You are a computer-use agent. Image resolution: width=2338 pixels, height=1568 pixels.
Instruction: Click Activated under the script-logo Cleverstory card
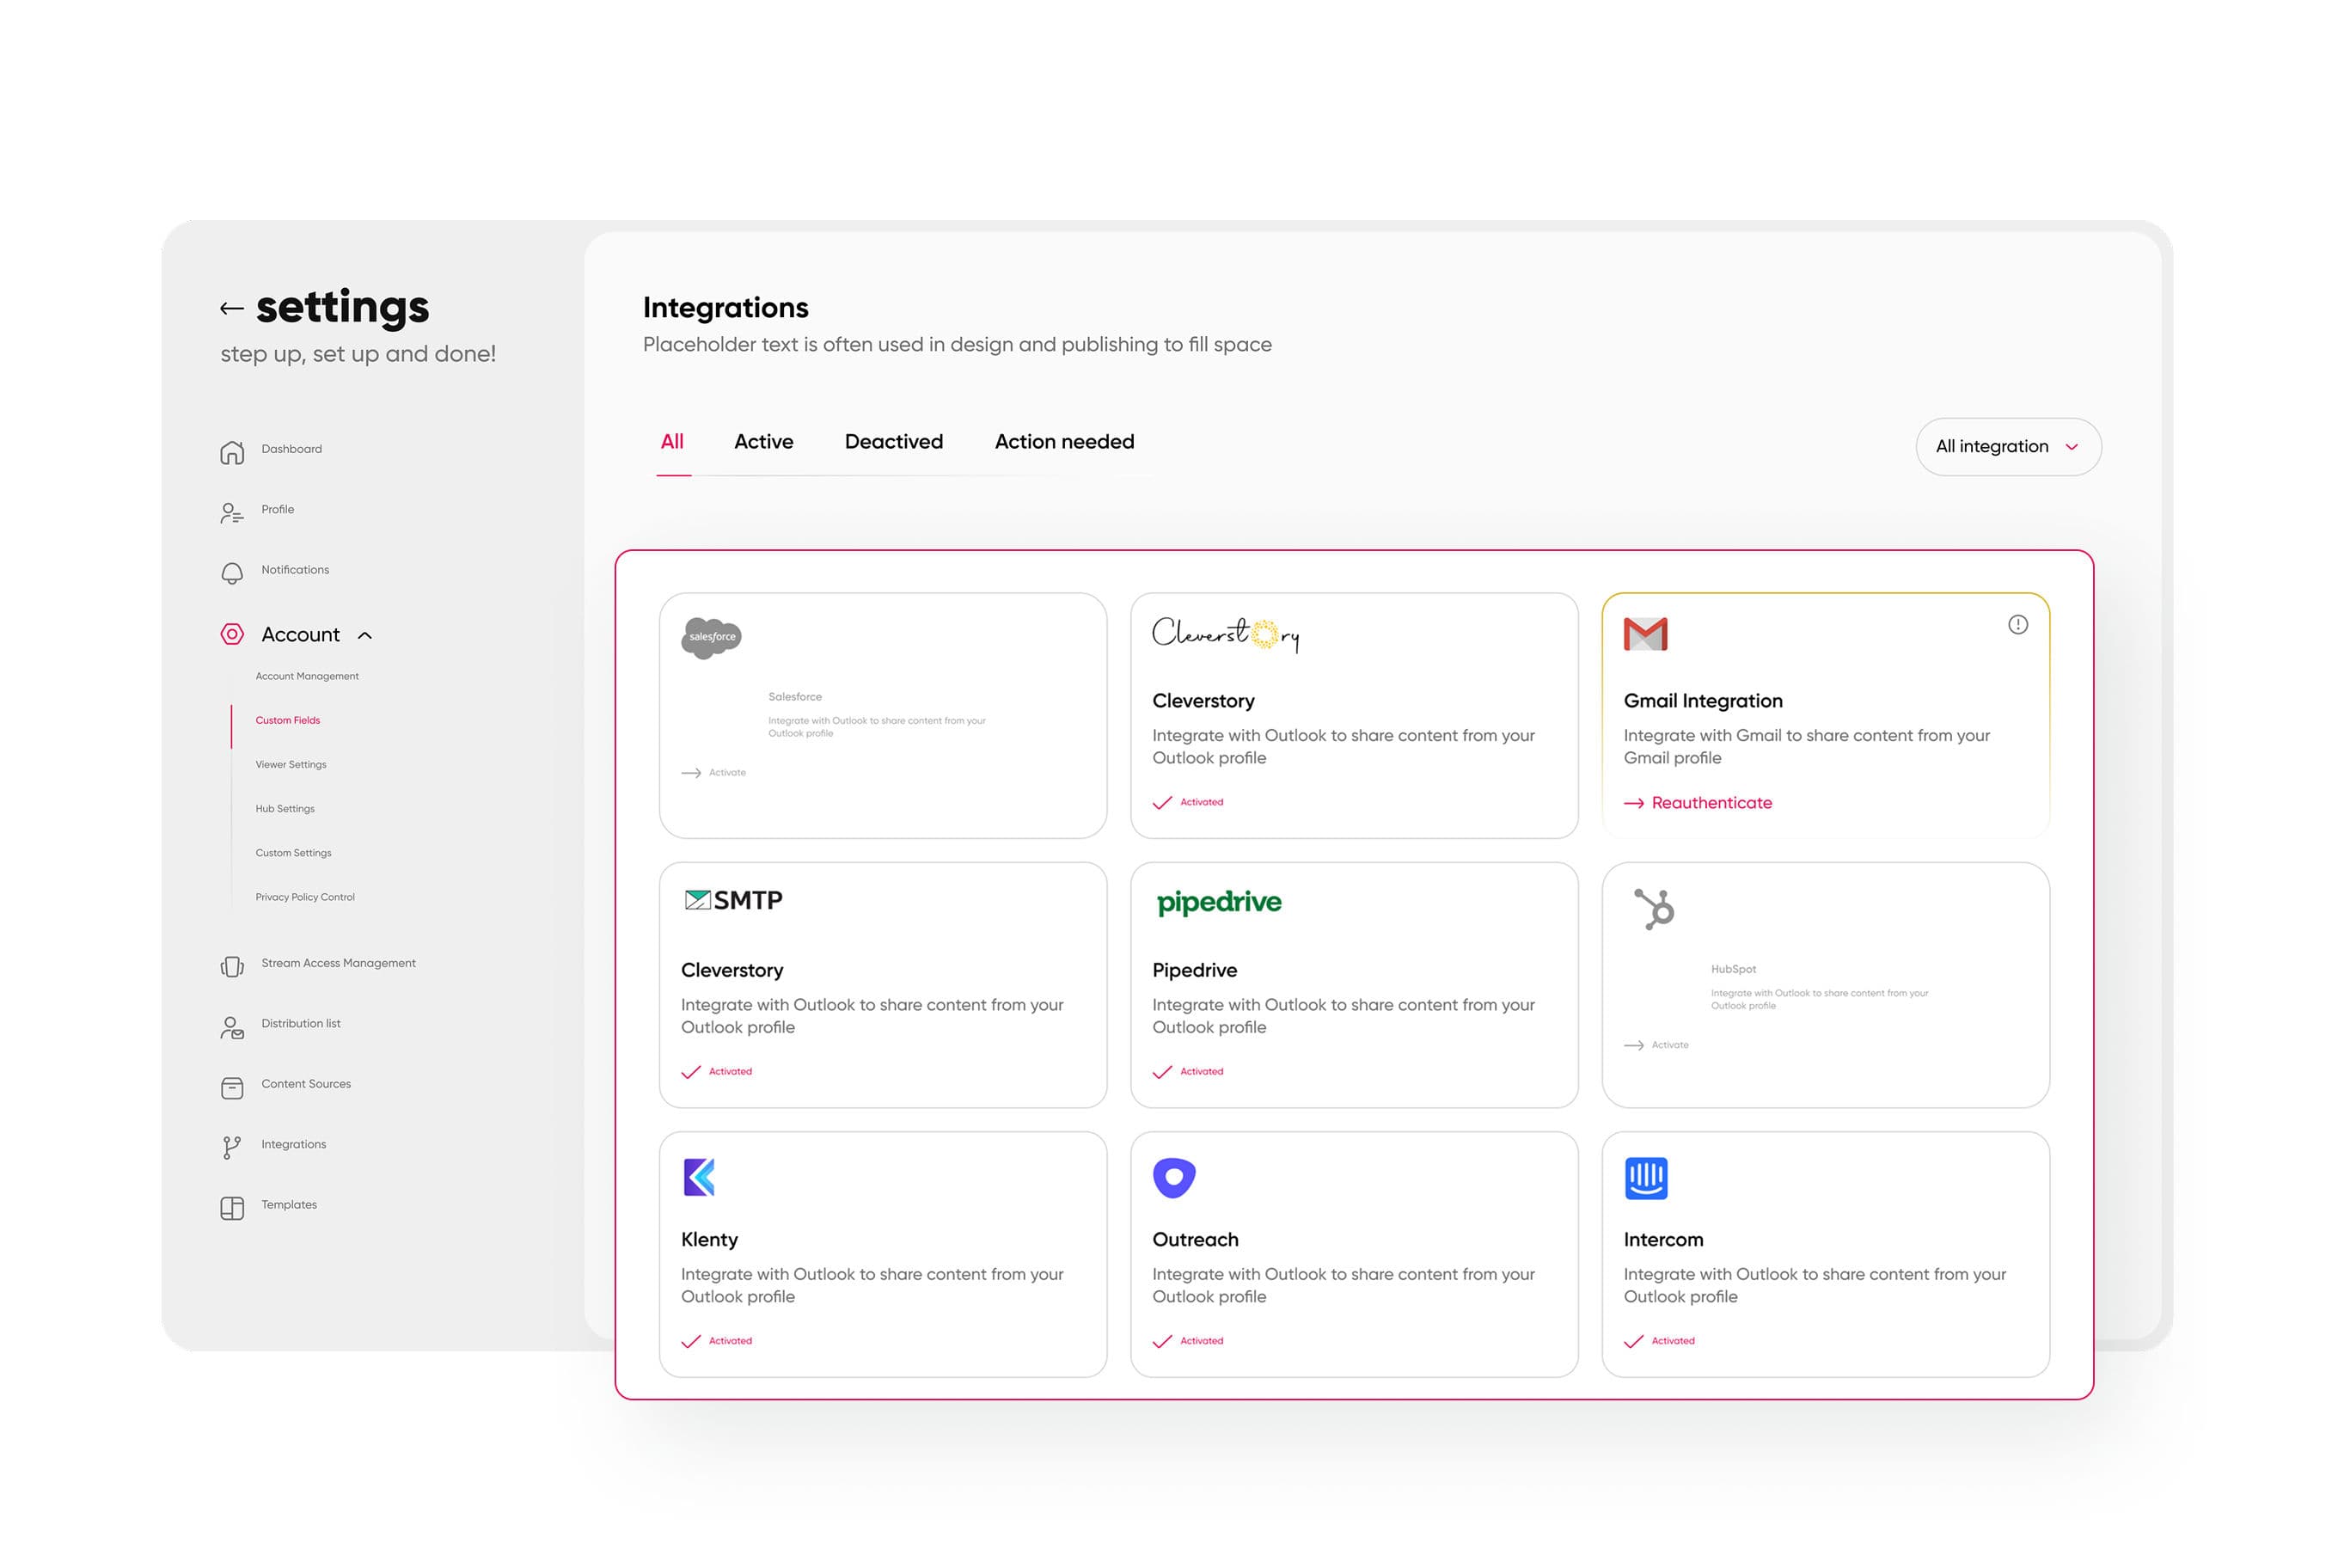[x=1188, y=803]
